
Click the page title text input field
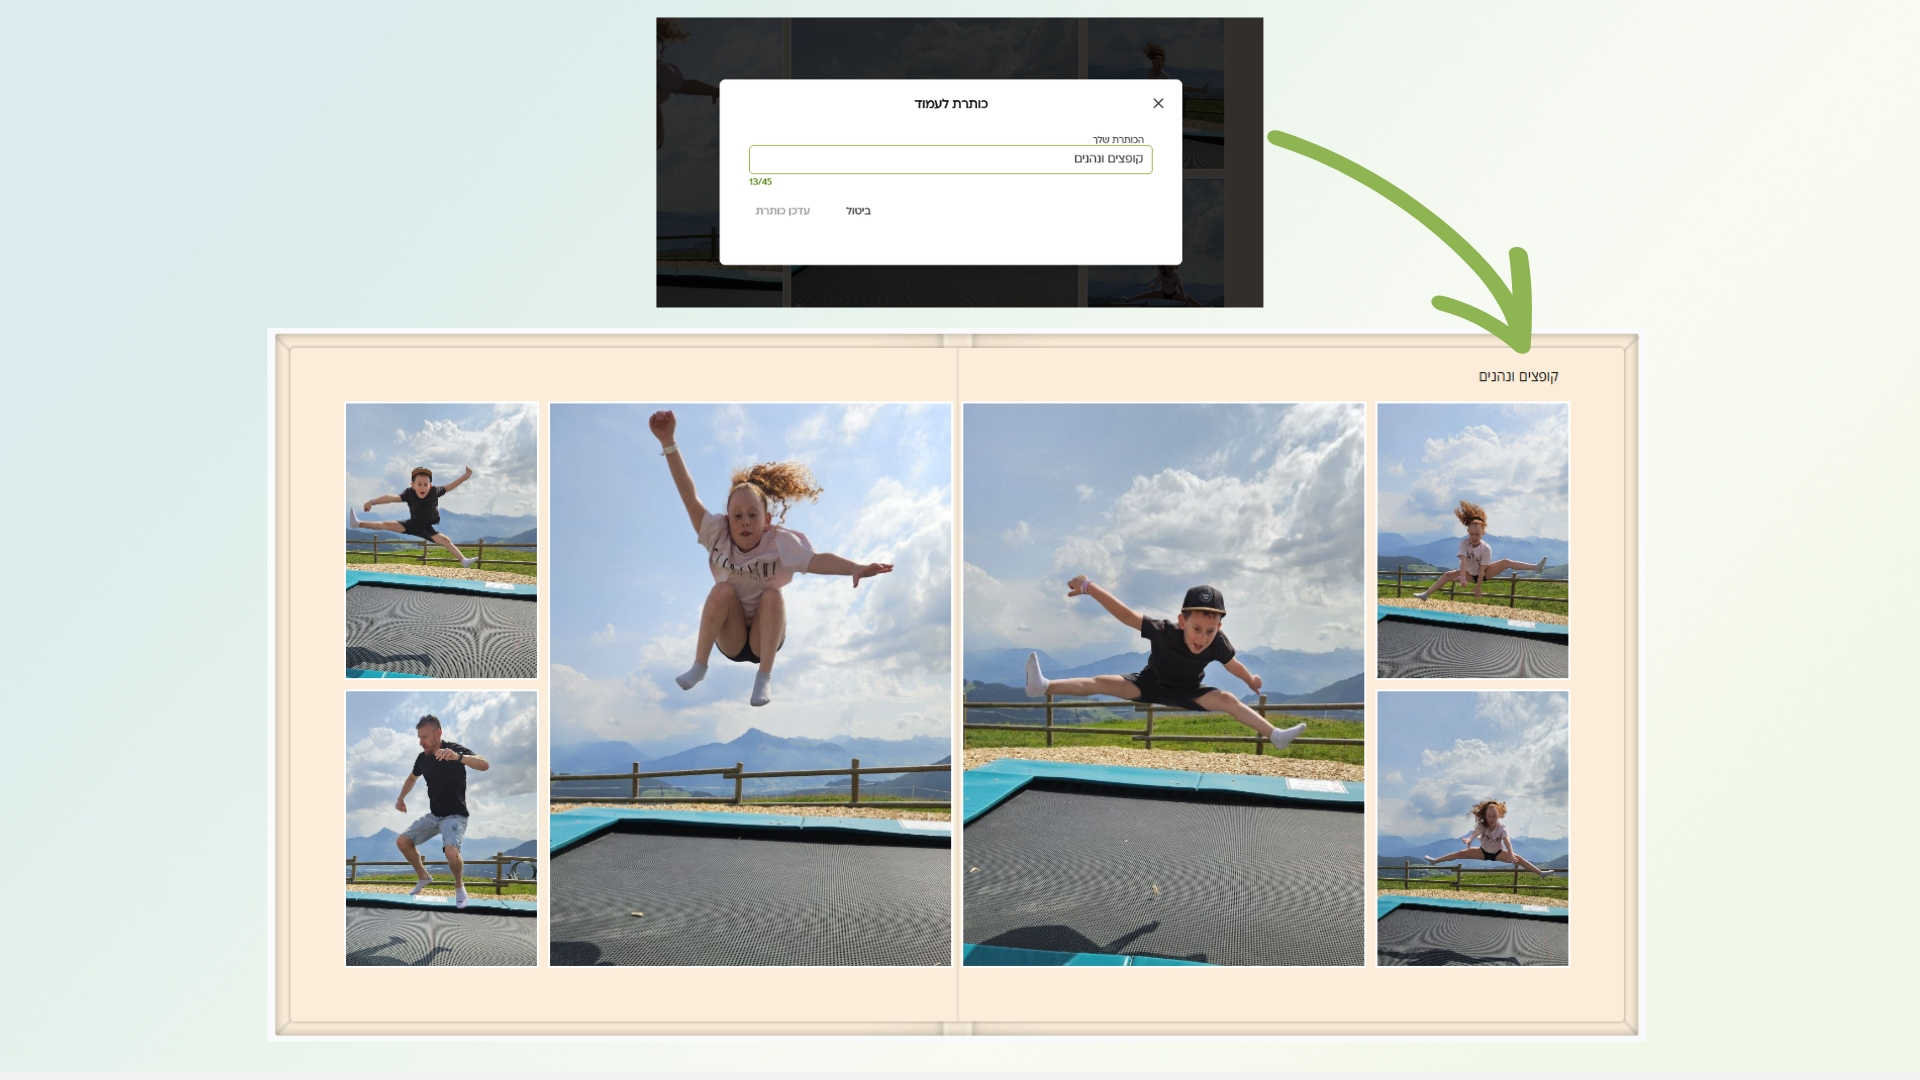point(950,160)
